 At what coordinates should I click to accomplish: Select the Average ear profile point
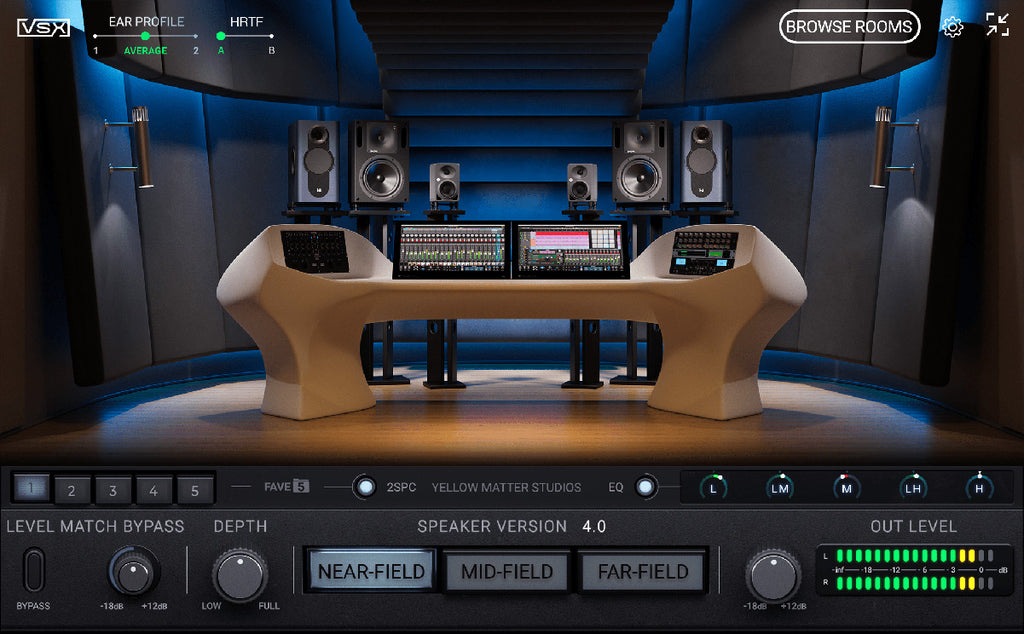pos(145,36)
